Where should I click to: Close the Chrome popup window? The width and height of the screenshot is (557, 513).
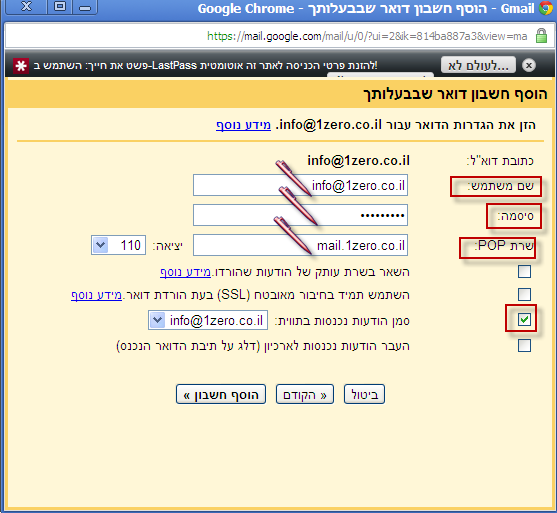tap(27, 7)
